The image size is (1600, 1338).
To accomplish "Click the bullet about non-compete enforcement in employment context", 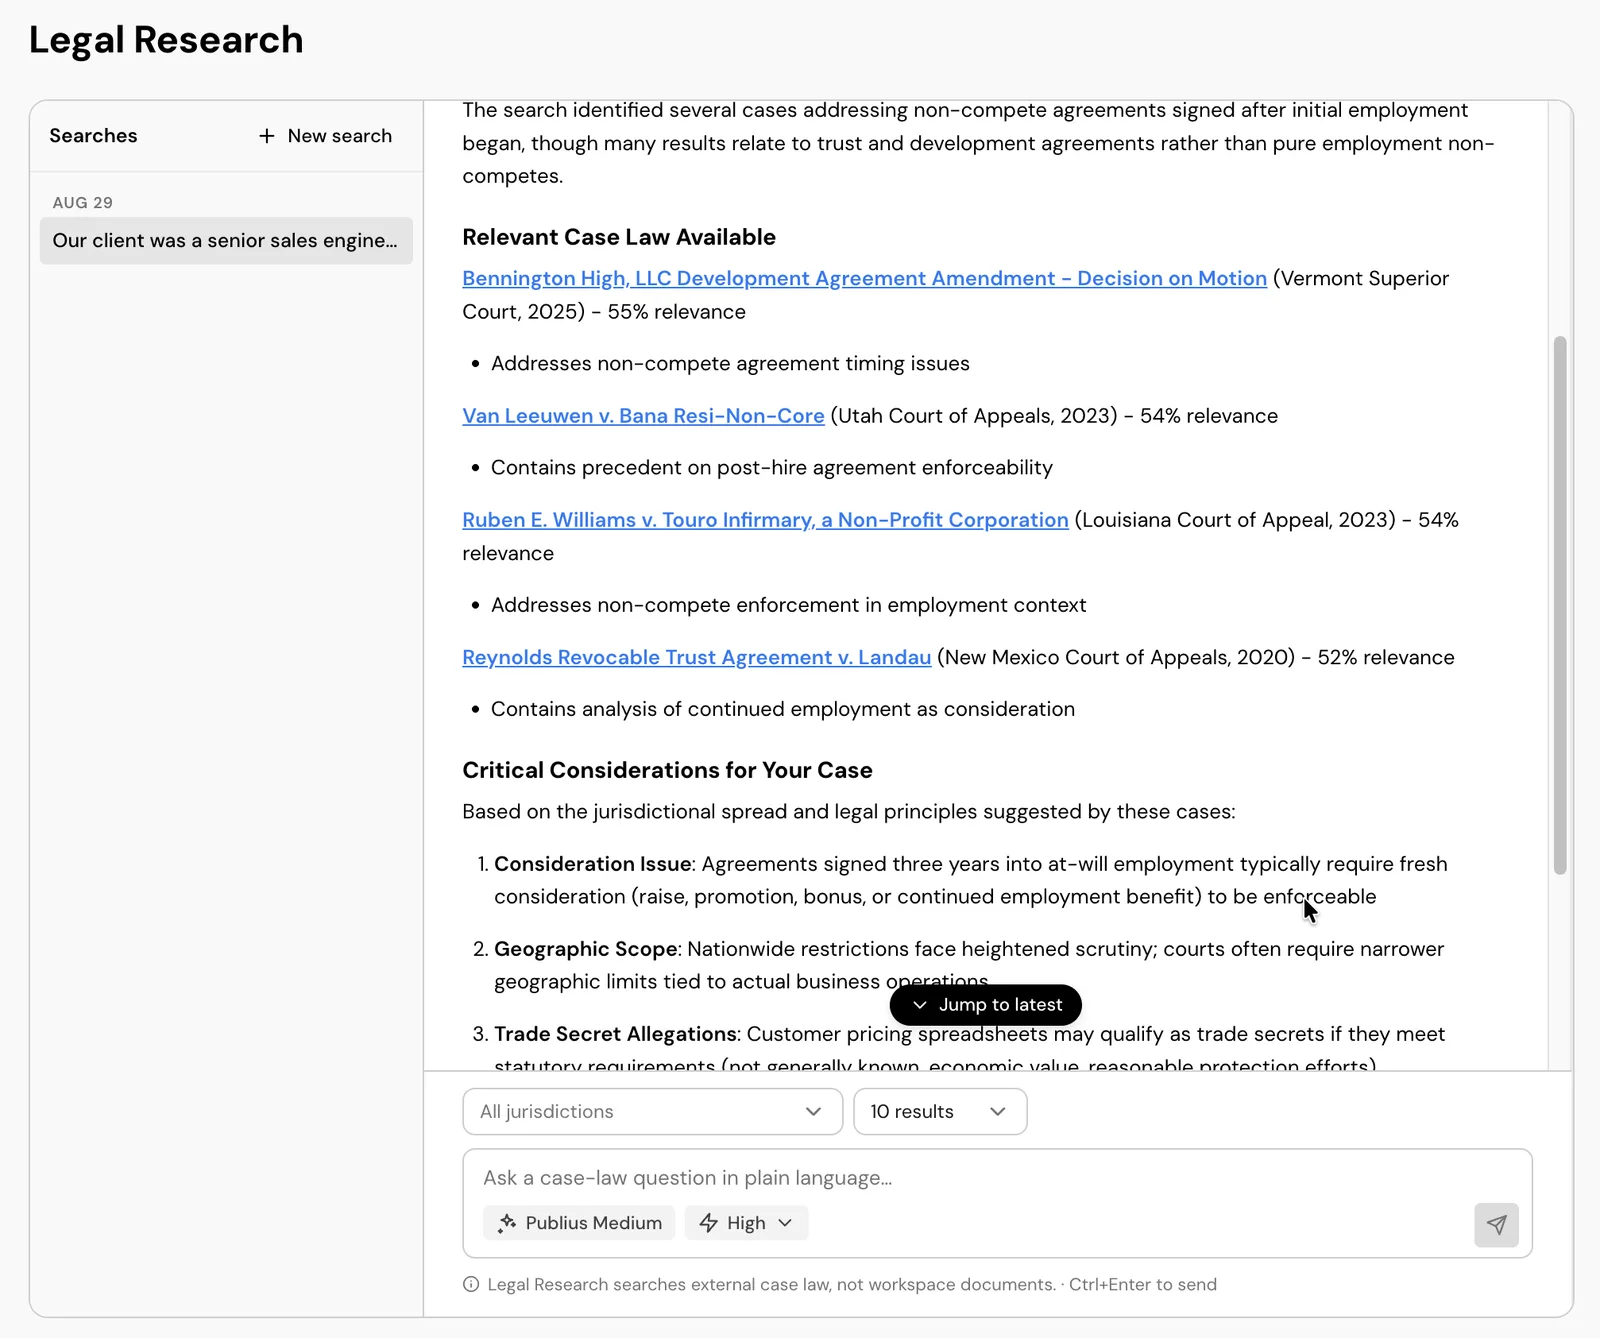I will pyautogui.click(x=788, y=605).
